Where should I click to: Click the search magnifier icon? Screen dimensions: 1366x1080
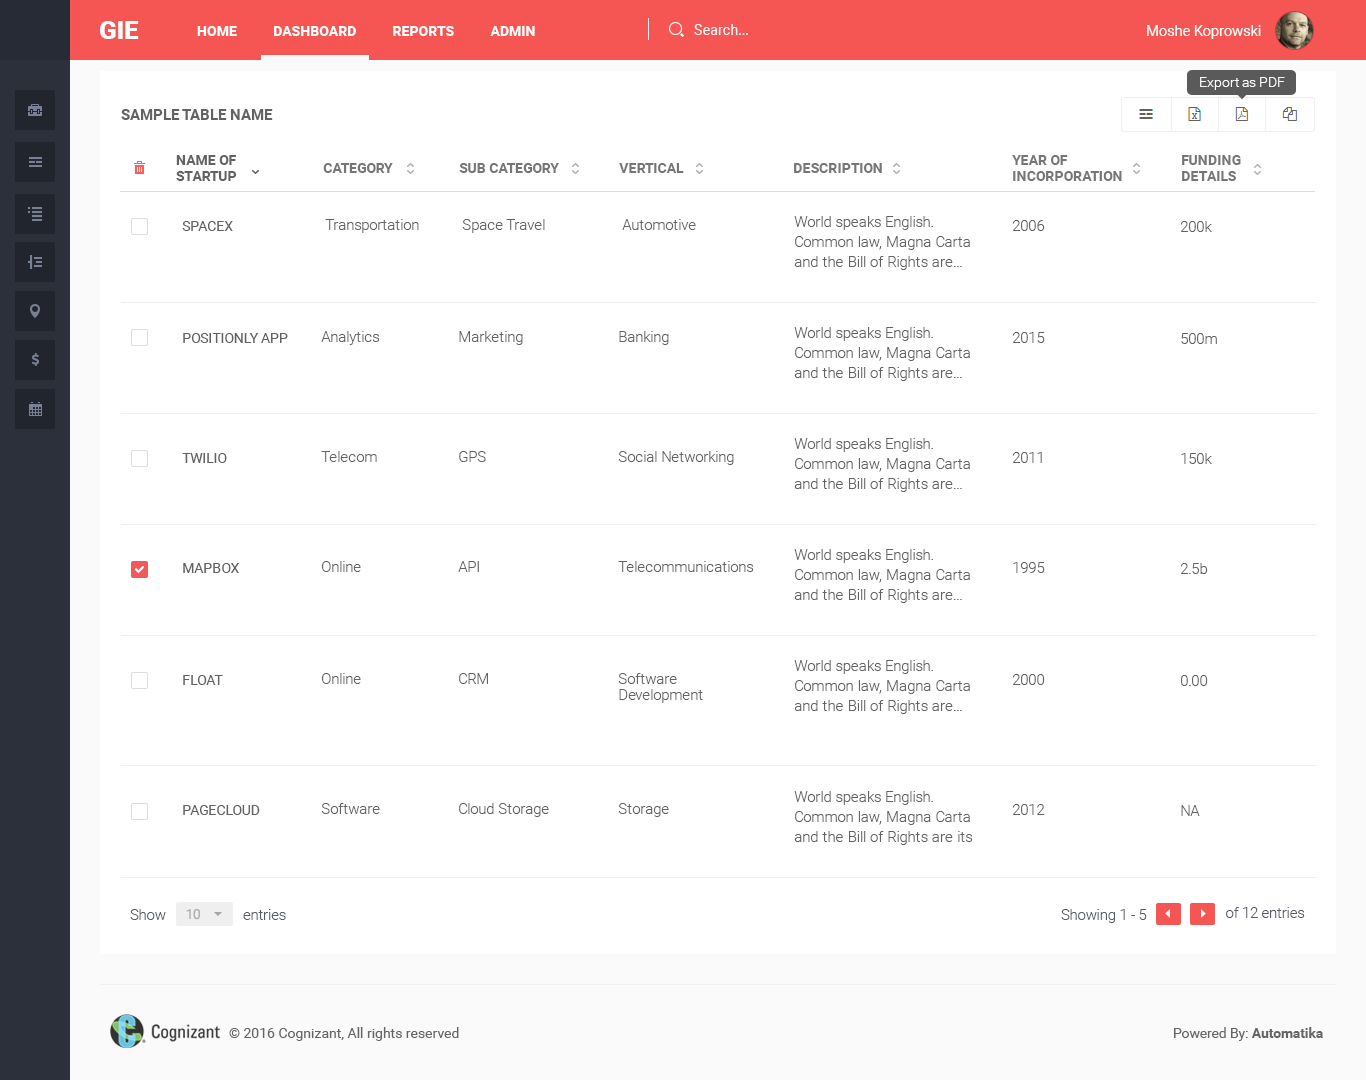tap(677, 30)
